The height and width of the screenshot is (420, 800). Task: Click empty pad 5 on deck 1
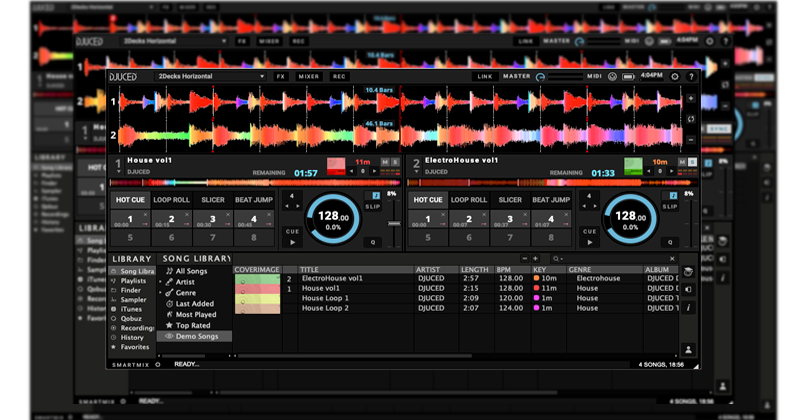click(x=130, y=237)
